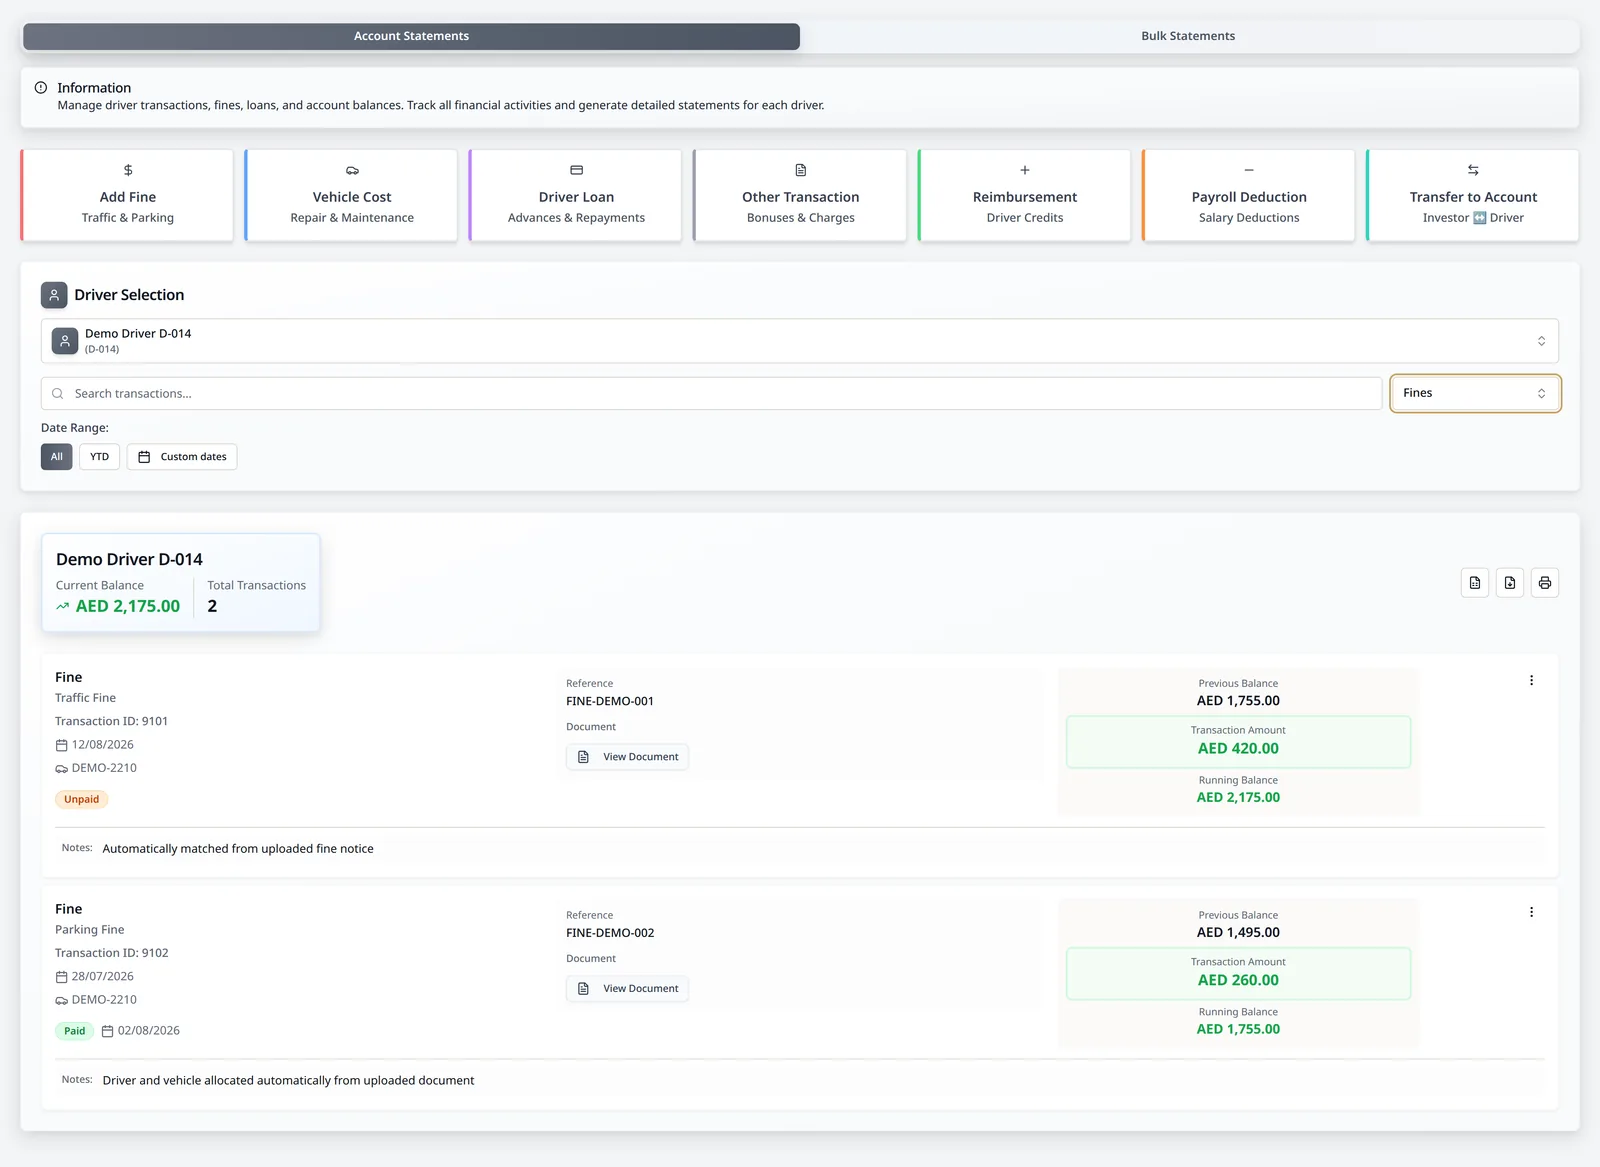Open the Other Transaction bonuses card
The width and height of the screenshot is (1600, 1167).
tap(801, 196)
